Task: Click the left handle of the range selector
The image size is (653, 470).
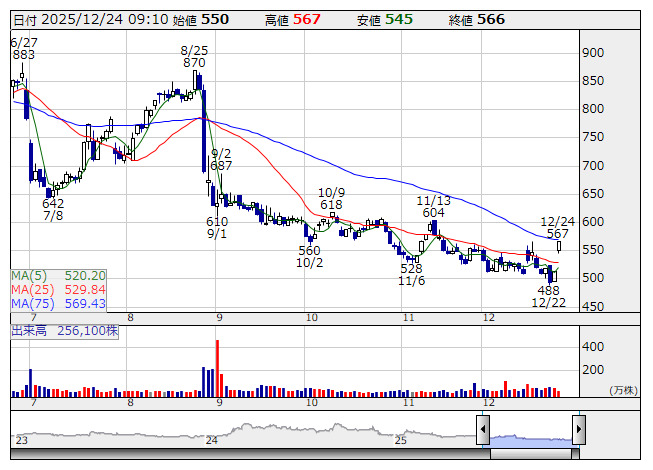Action: 482,431
